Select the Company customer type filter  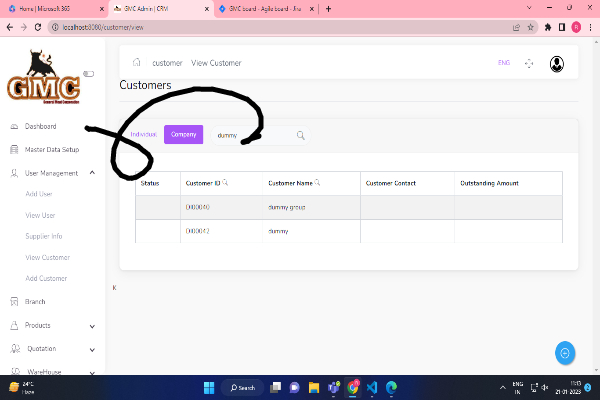183,134
